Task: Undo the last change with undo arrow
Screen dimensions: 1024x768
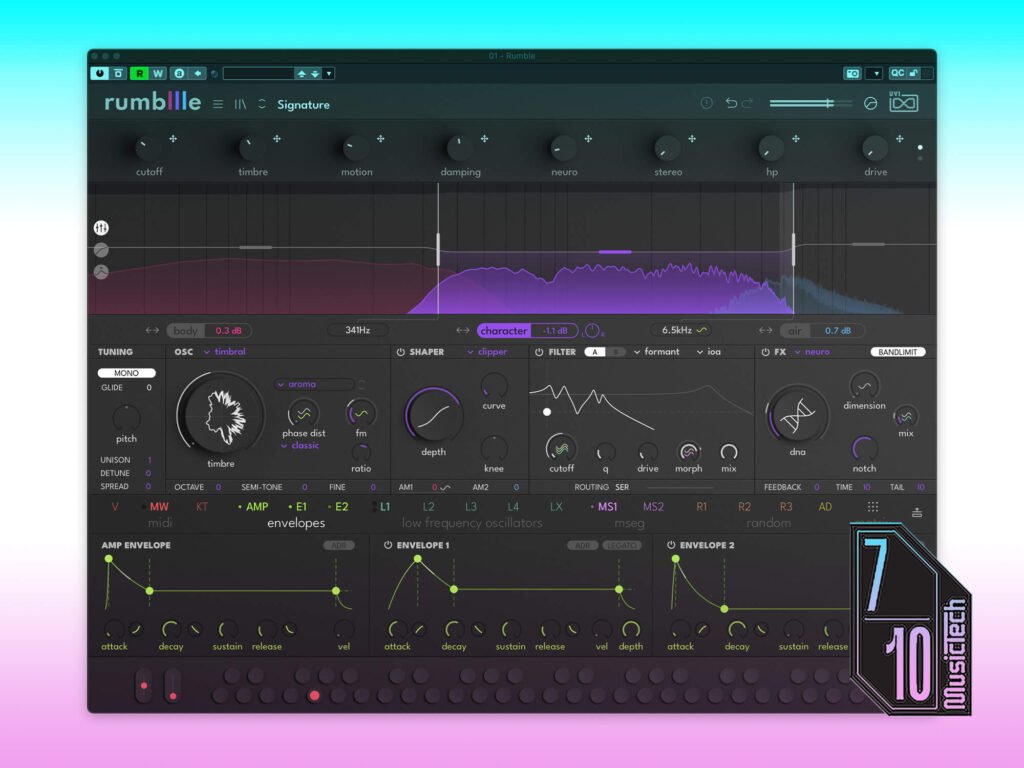Action: (x=731, y=103)
